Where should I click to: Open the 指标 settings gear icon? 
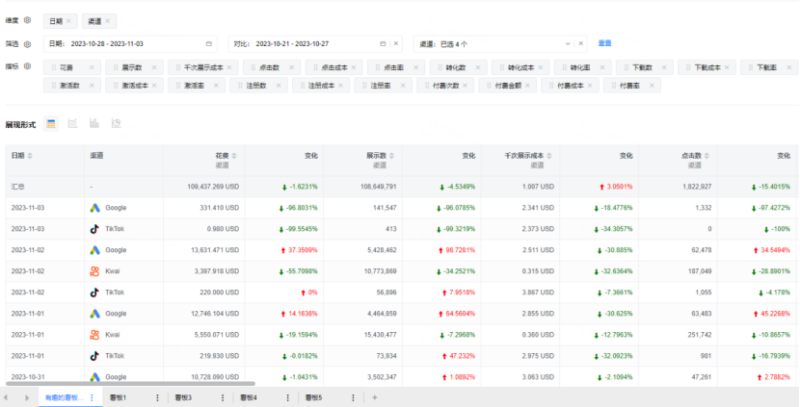click(x=28, y=66)
